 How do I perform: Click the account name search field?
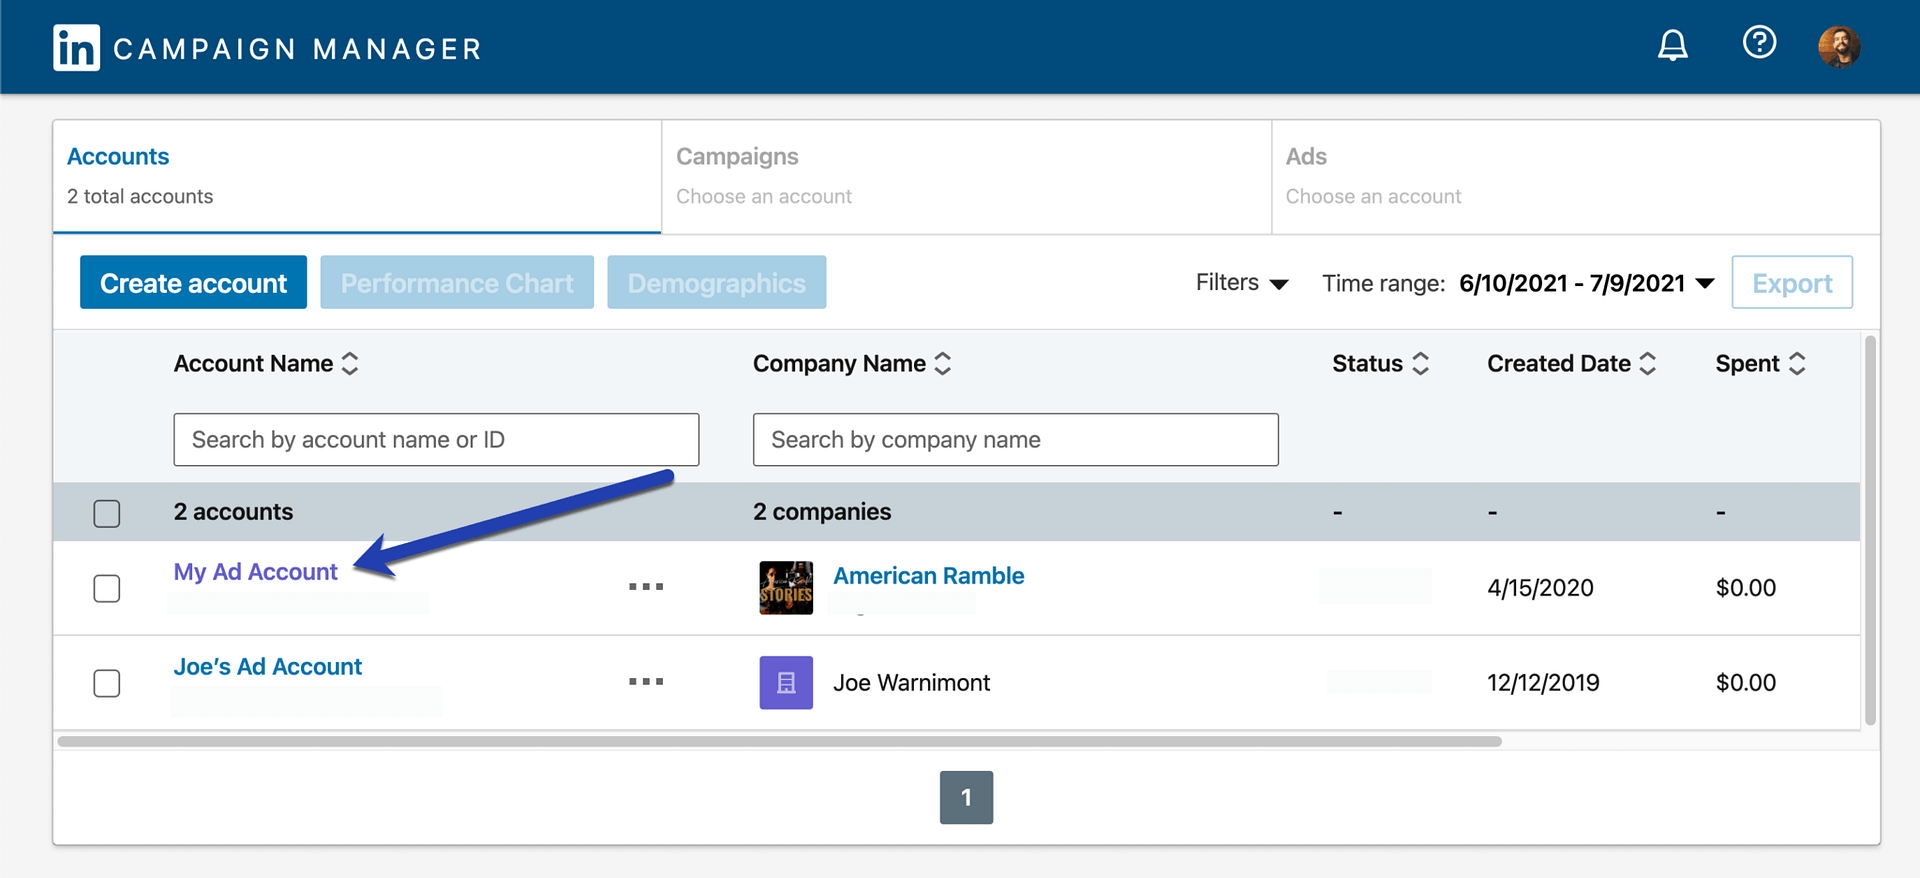pos(436,440)
